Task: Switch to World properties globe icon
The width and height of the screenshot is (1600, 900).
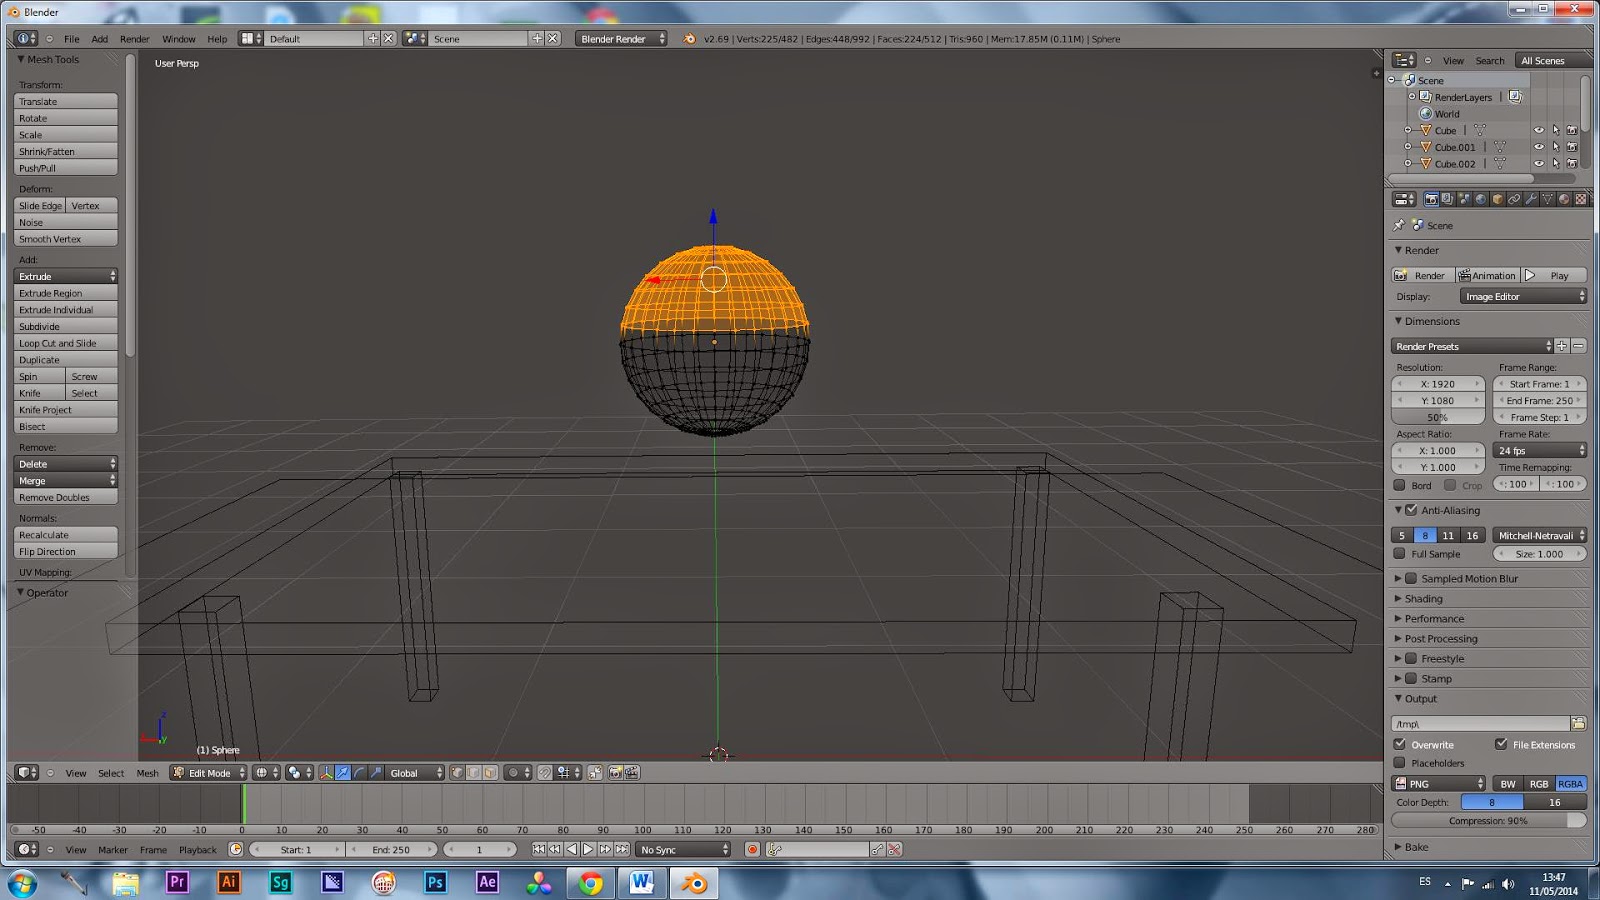Action: (x=1480, y=199)
